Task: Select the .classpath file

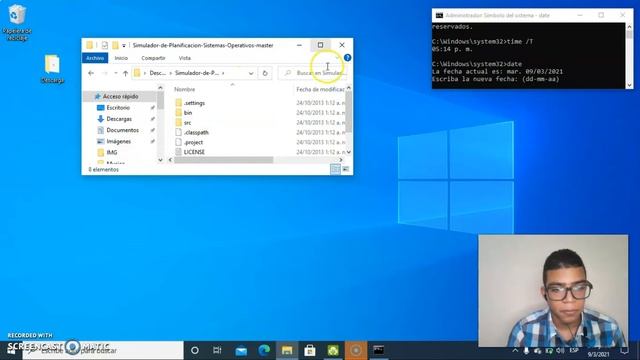Action: 196,132
